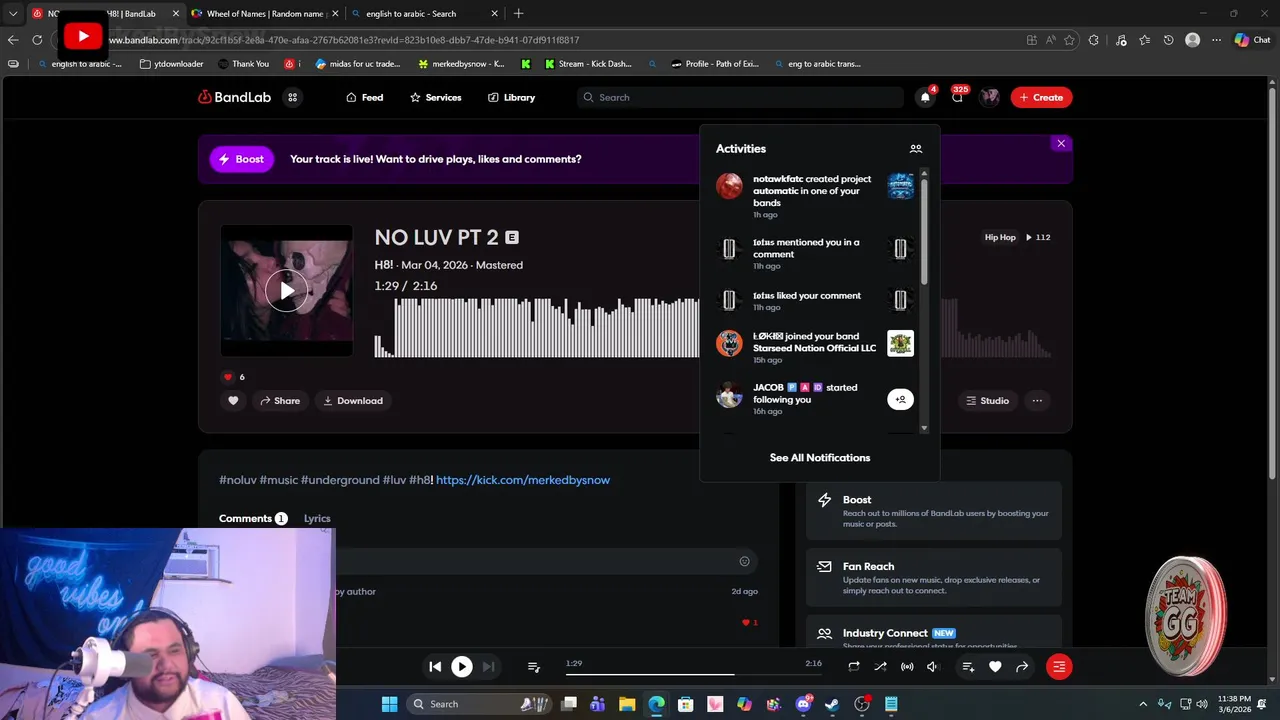Open the BandLab home logo
Viewport: 1280px width, 720px height.
[234, 97]
